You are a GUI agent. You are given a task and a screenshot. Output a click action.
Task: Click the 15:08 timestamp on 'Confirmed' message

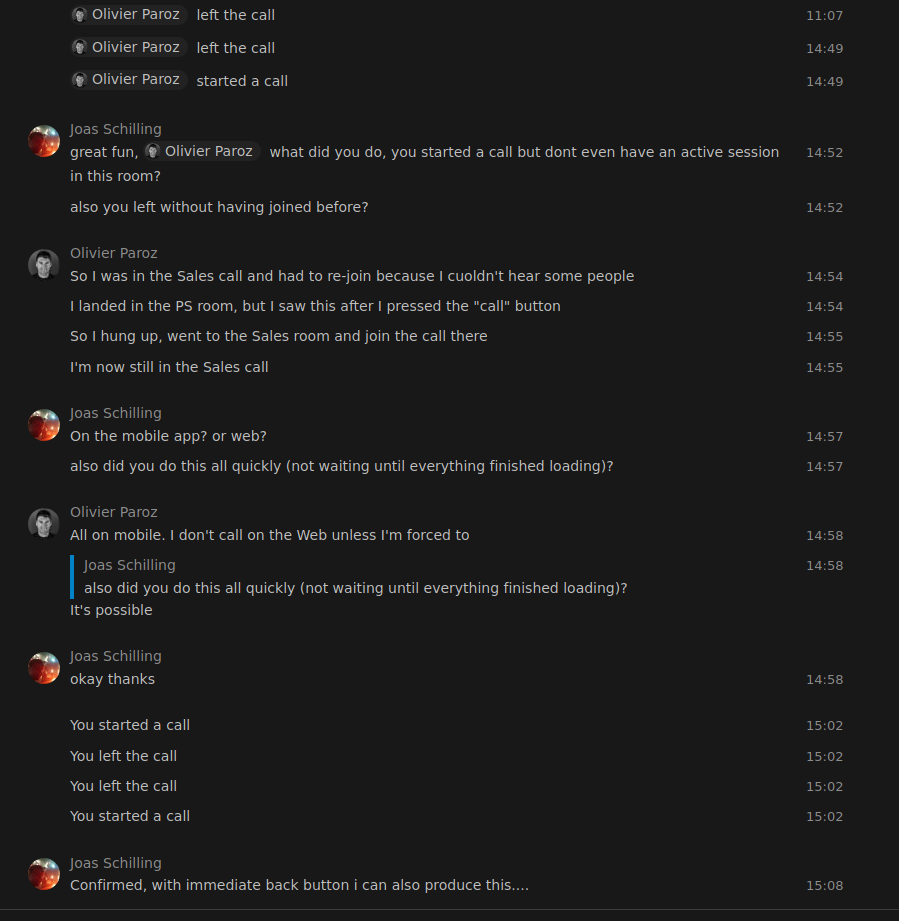[824, 886]
